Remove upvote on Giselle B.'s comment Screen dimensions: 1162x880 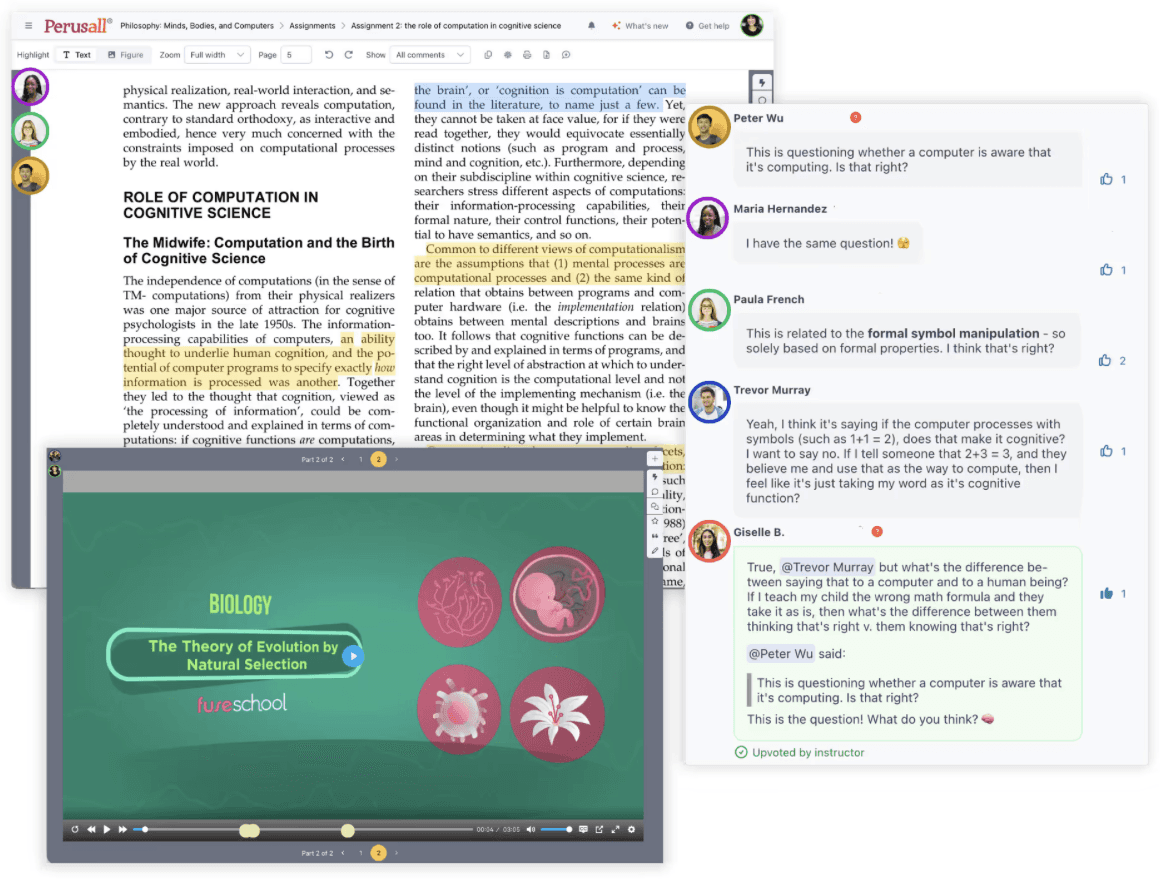(1106, 593)
